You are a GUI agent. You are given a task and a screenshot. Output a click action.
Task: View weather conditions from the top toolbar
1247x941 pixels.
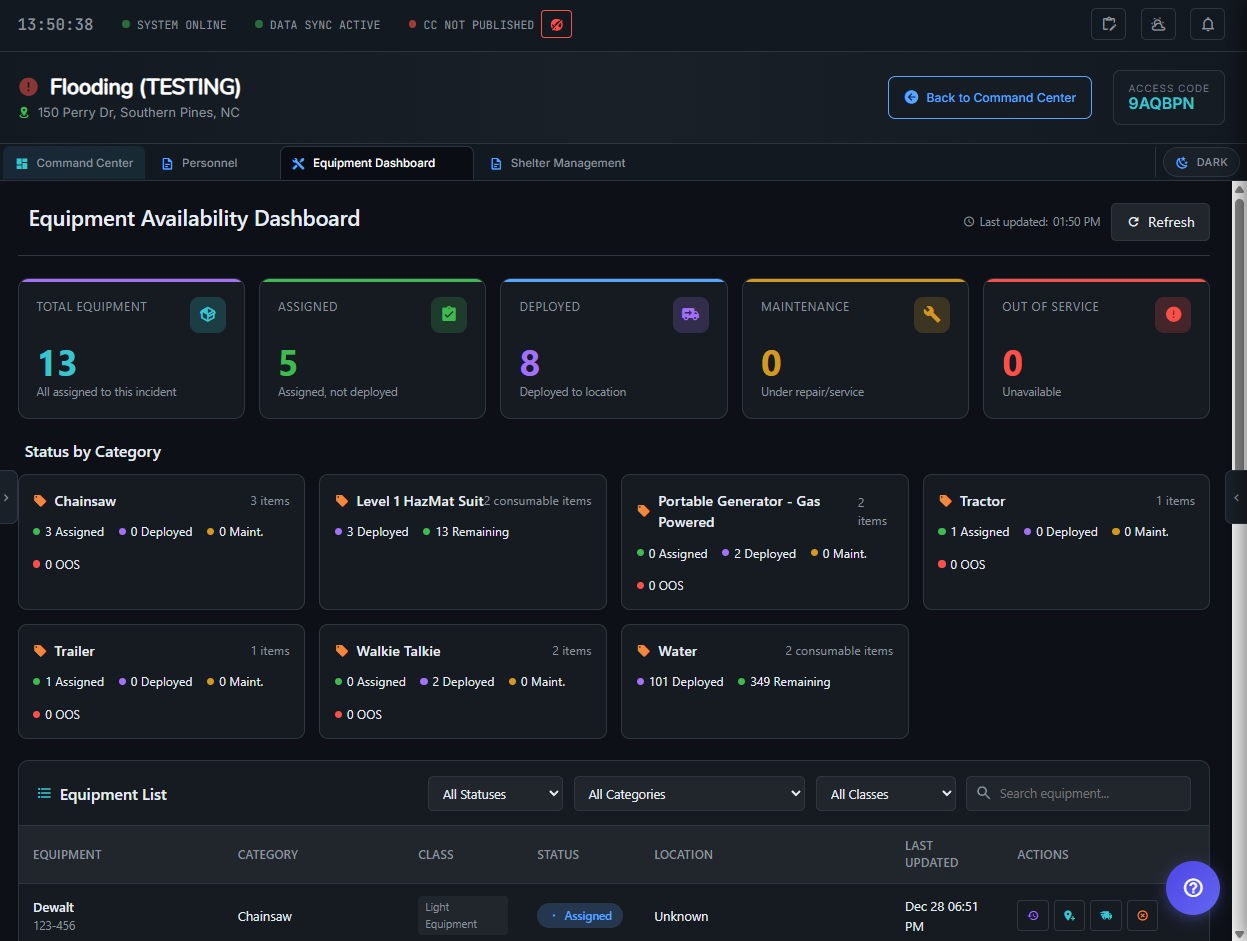(1158, 24)
